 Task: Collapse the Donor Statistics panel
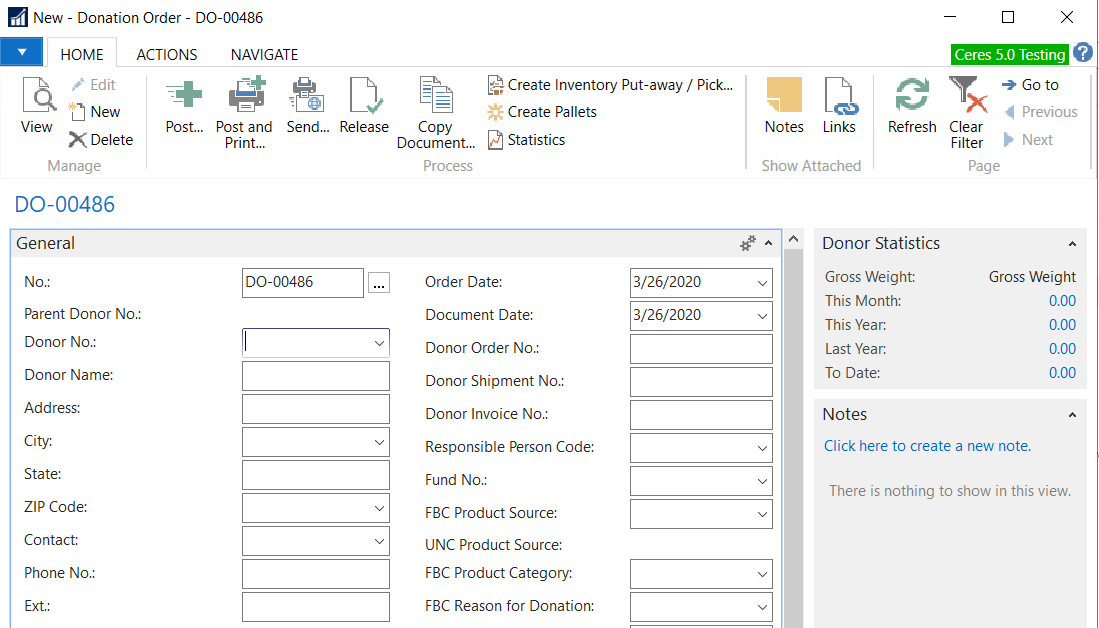tap(1072, 244)
